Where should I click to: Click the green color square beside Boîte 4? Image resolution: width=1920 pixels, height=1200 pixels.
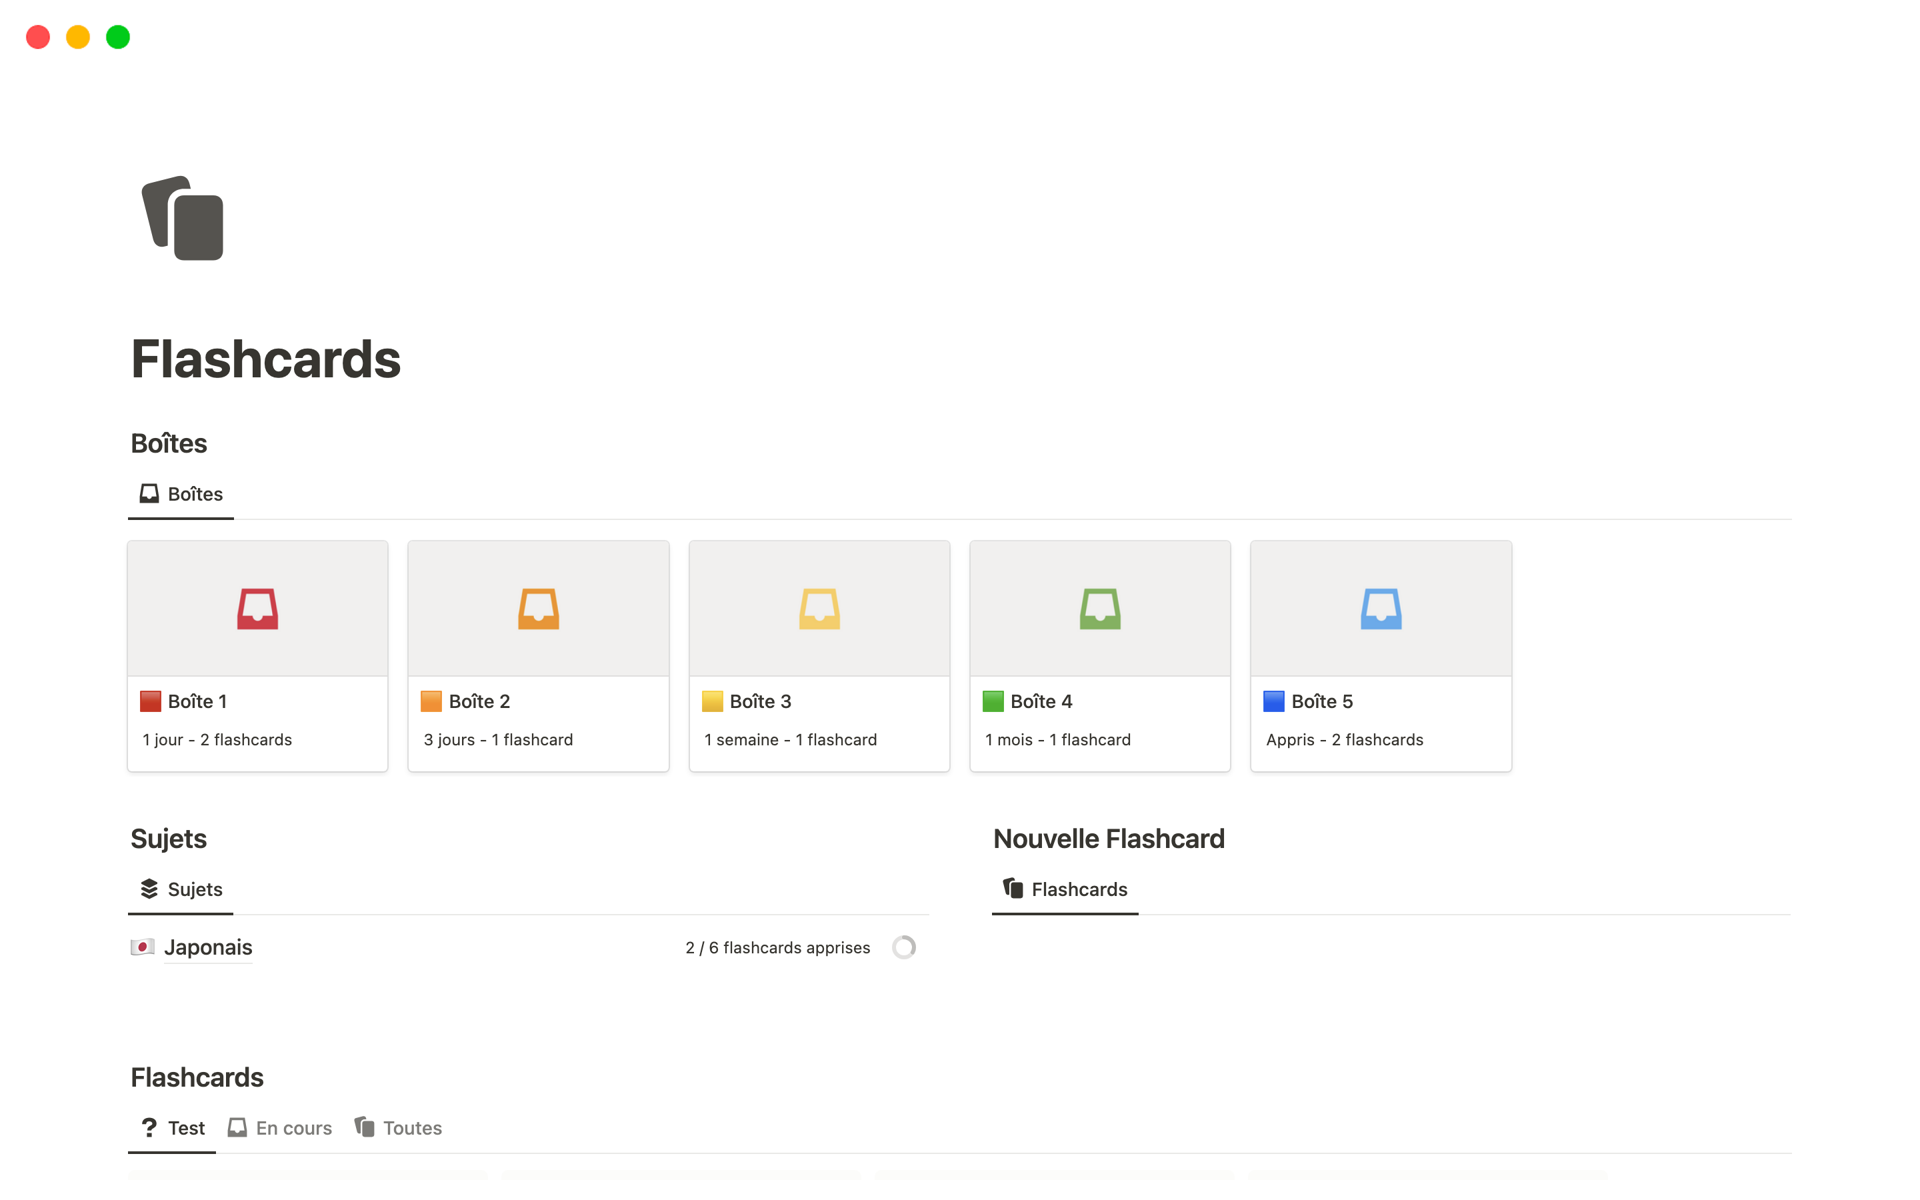coord(992,701)
